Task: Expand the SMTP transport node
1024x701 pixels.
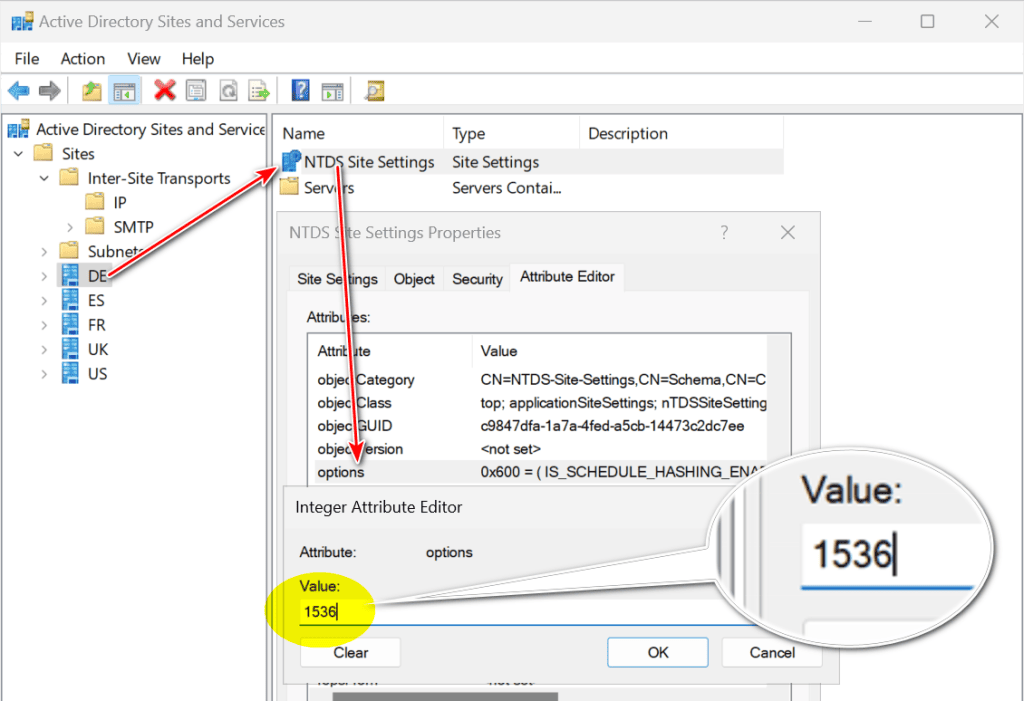Action: coord(69,227)
